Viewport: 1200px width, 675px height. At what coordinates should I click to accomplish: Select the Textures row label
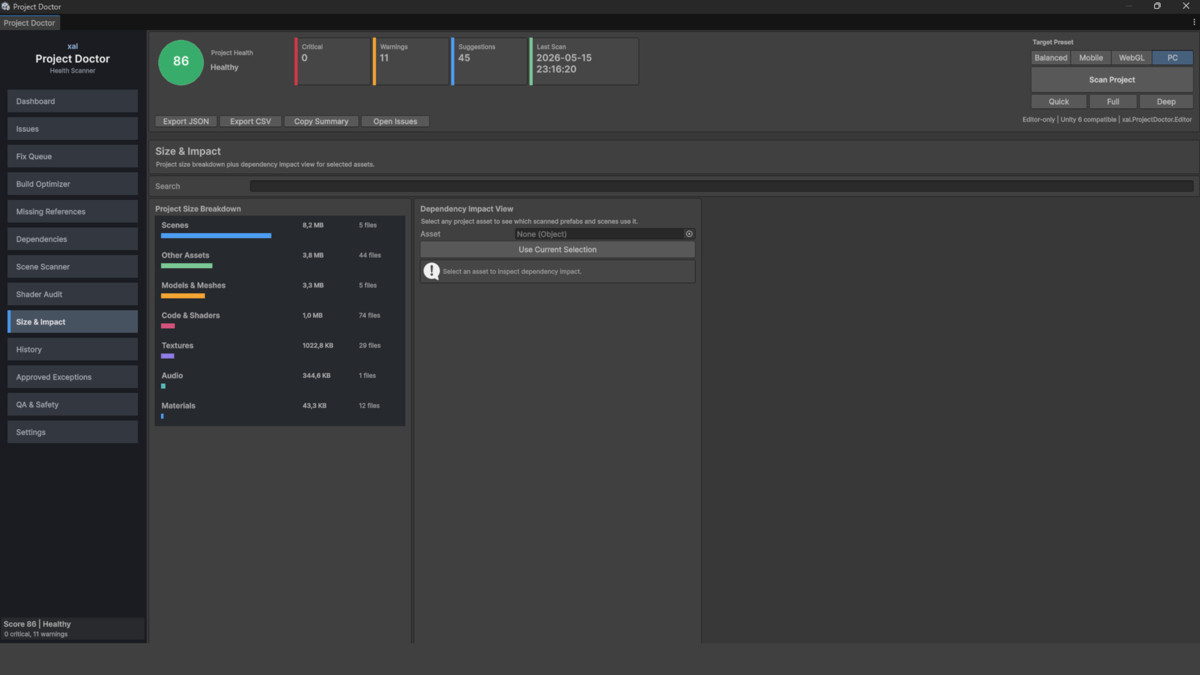tap(178, 345)
